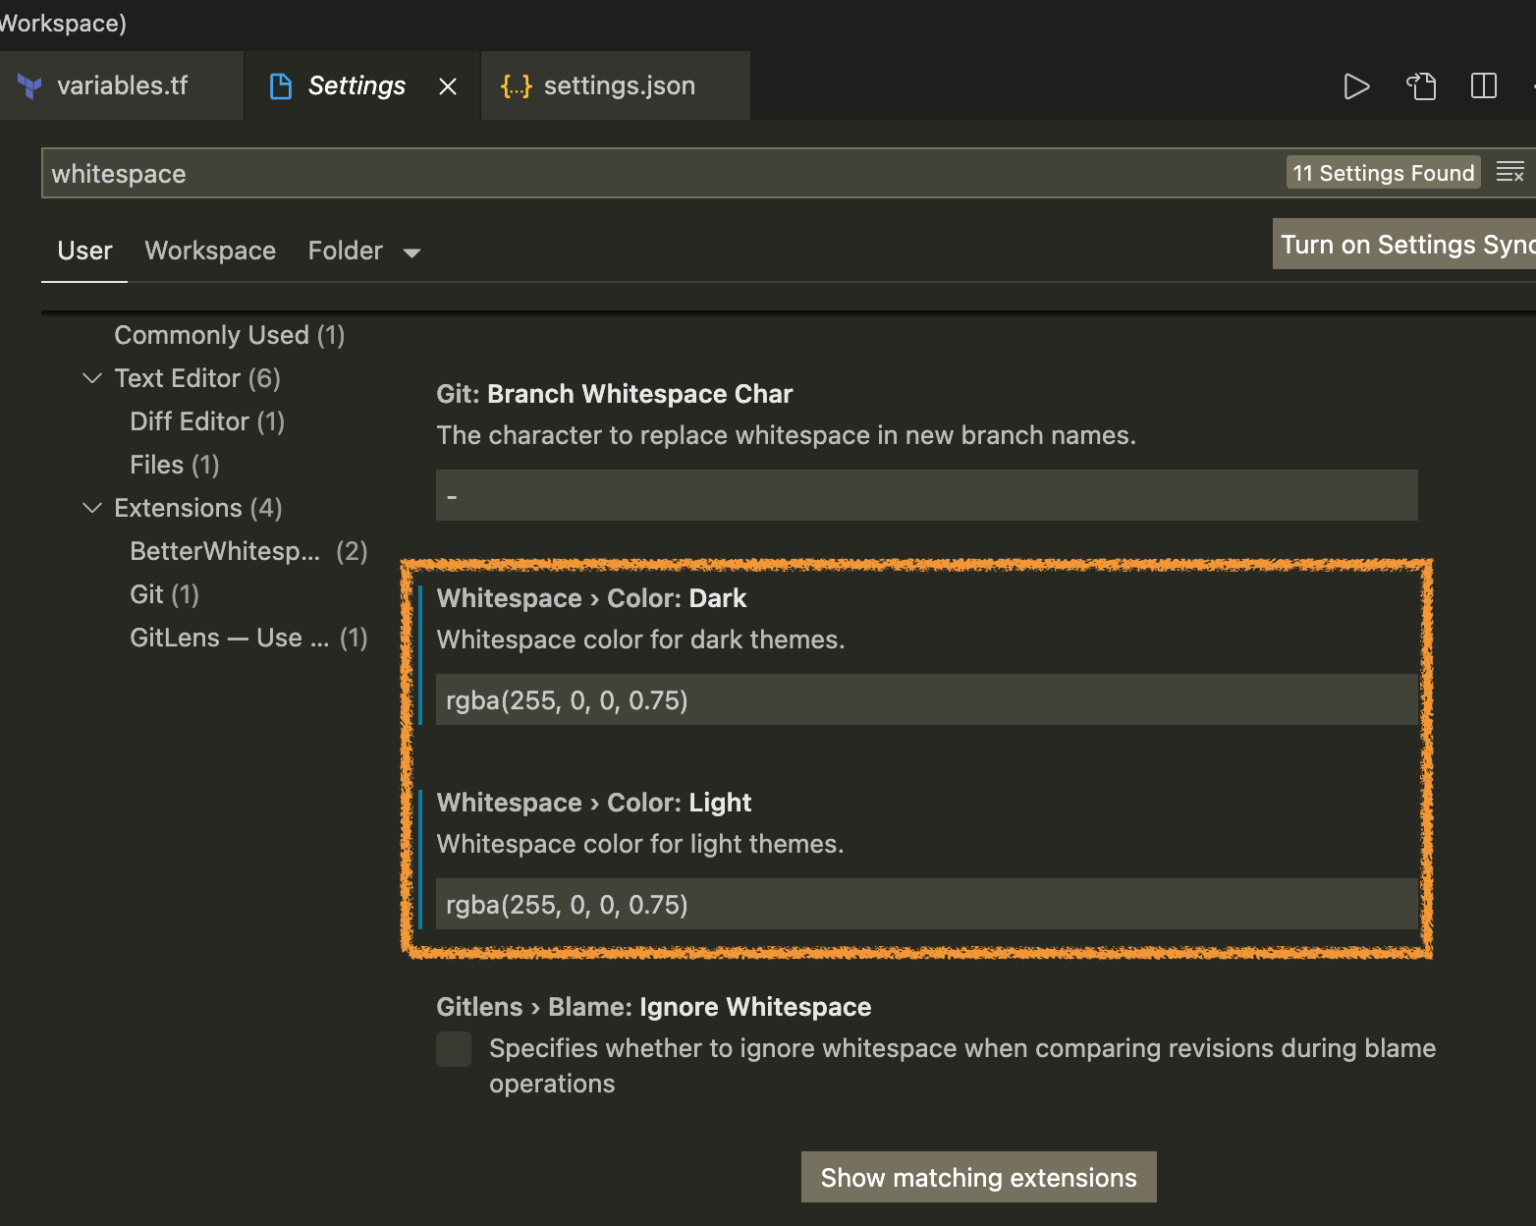Clear the settings search with the filter icon
Image resolution: width=1536 pixels, height=1226 pixels.
point(1510,171)
